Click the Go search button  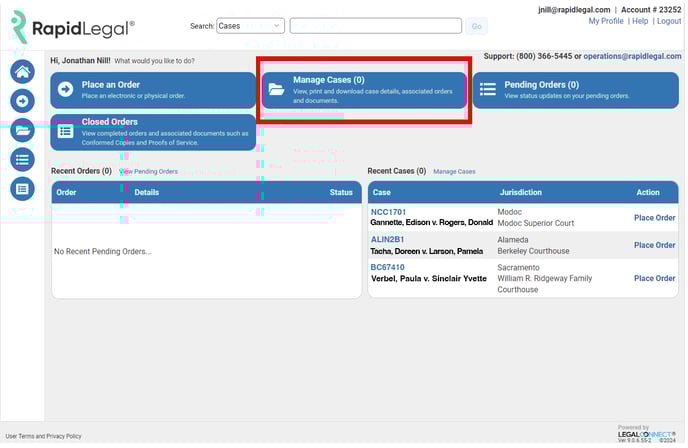click(x=477, y=26)
